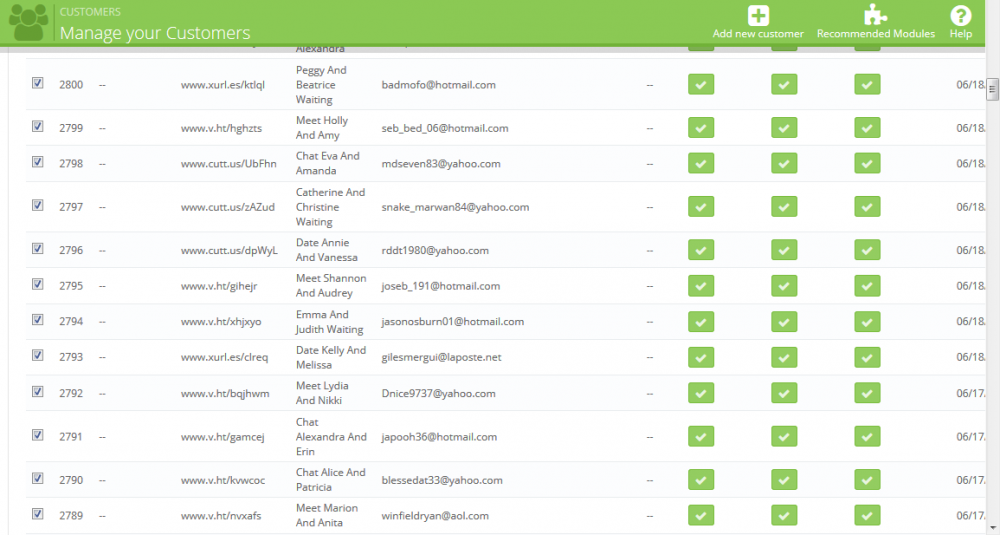Click the name Emma And Judith Waiting
Viewport: 1000px width, 535px height.
tap(329, 321)
